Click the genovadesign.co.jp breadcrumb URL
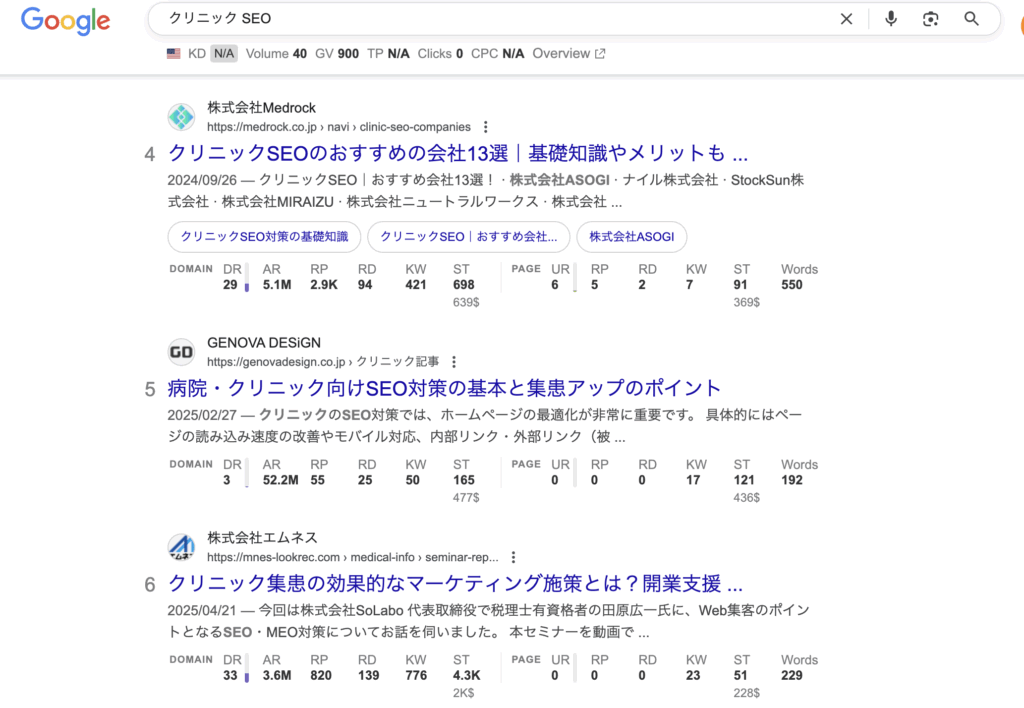This screenshot has height=708, width=1024. point(323,361)
